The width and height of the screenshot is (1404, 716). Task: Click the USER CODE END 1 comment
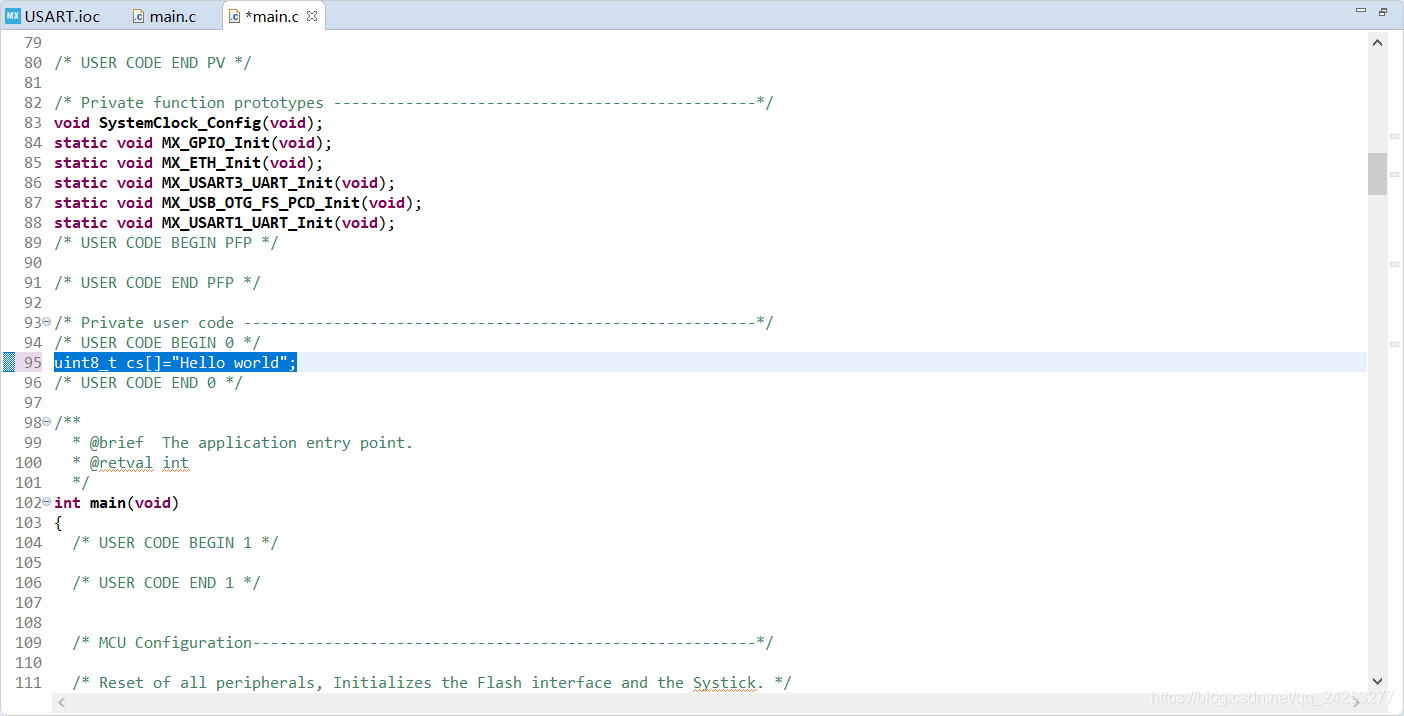(x=166, y=583)
